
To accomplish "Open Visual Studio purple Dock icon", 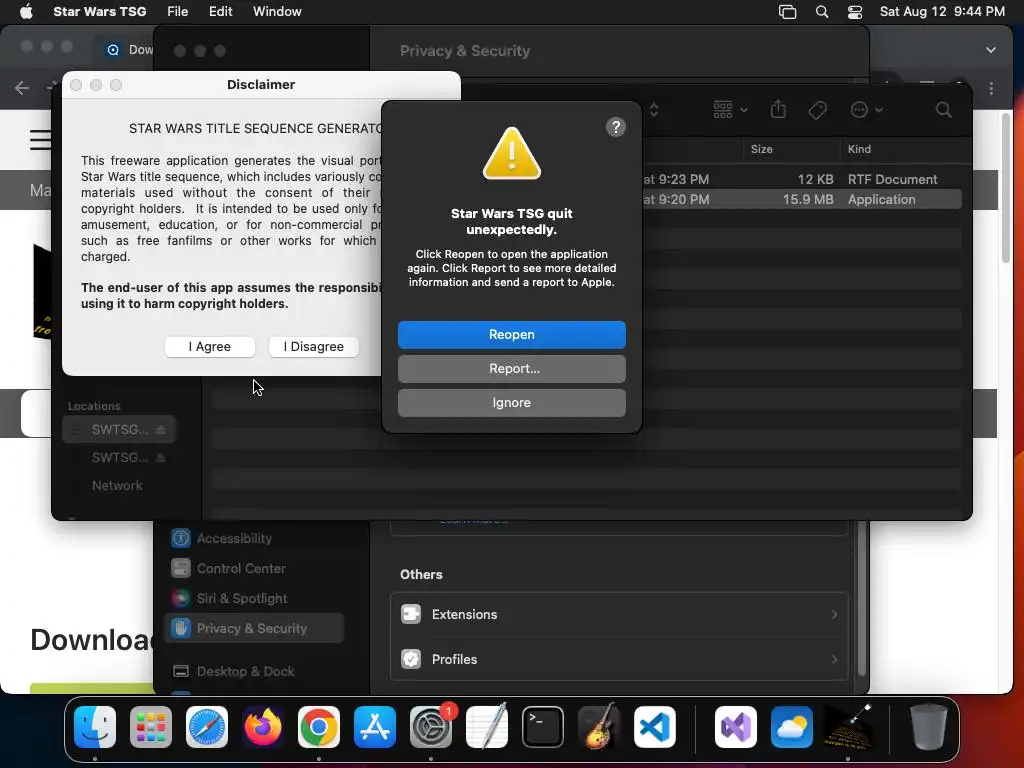I will [736, 727].
